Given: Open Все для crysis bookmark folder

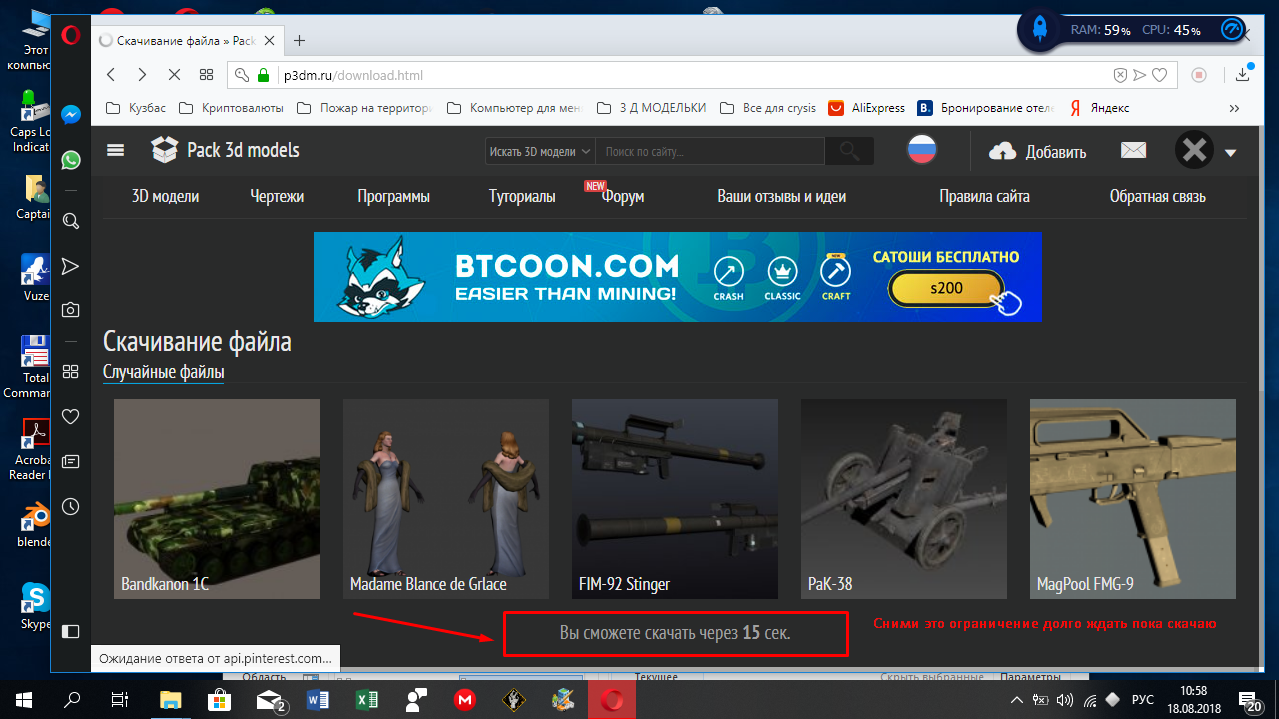Looking at the screenshot, I should [767, 108].
